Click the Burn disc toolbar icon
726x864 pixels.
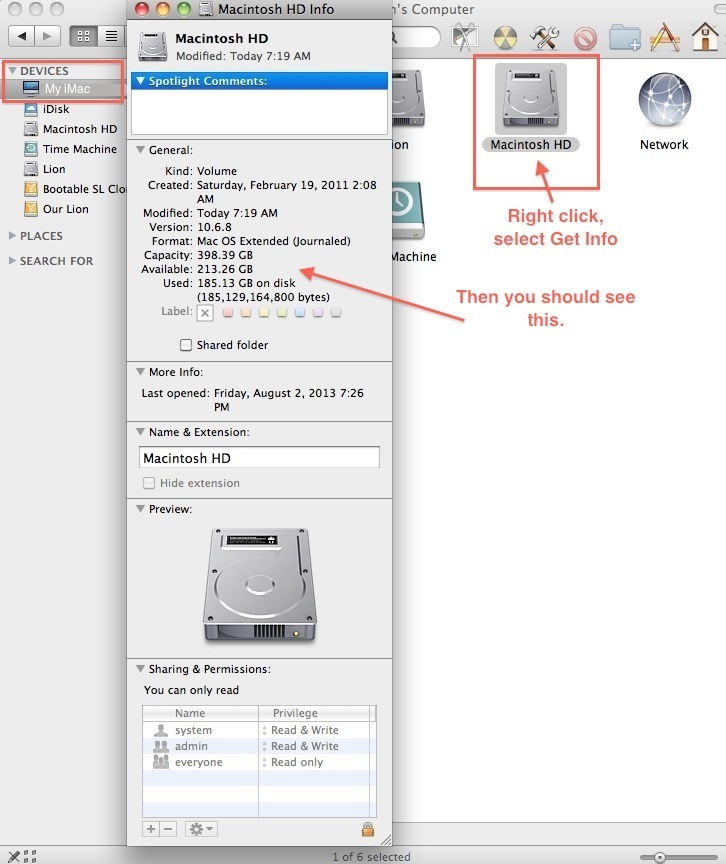point(505,38)
